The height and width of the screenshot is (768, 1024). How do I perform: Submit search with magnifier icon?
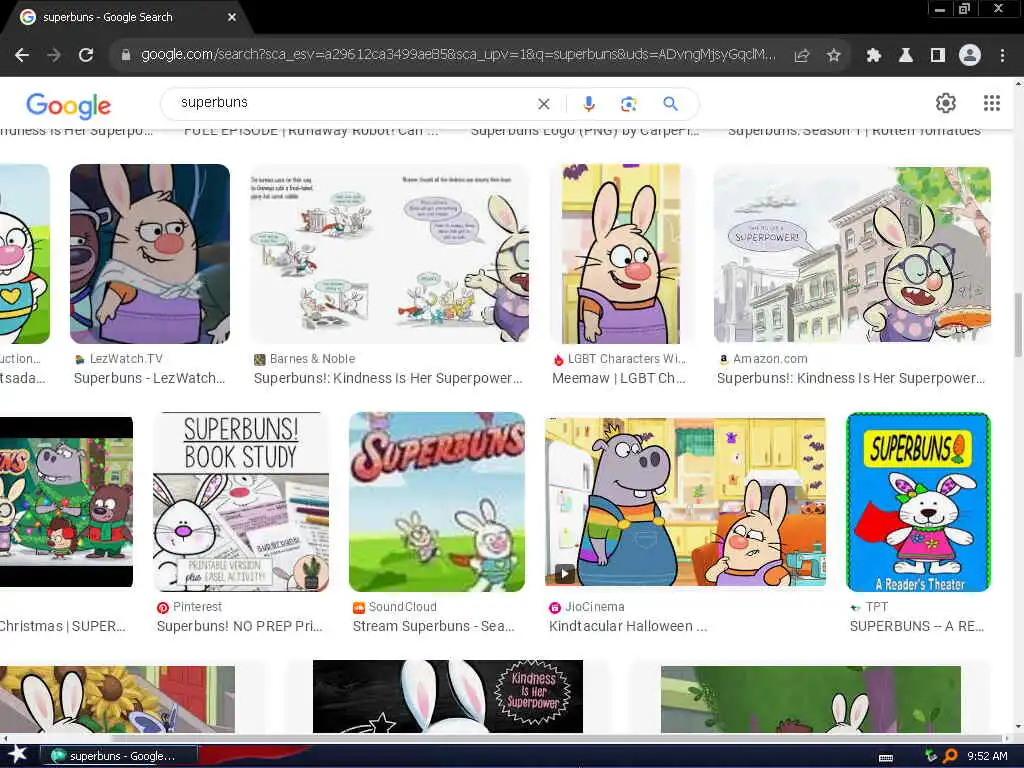click(x=670, y=104)
